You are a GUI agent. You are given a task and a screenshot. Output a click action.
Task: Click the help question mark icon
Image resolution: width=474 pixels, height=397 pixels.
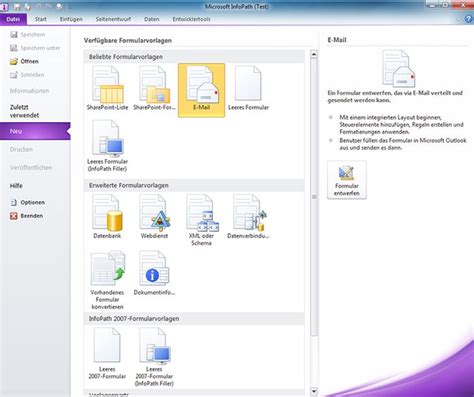pyautogui.click(x=468, y=19)
